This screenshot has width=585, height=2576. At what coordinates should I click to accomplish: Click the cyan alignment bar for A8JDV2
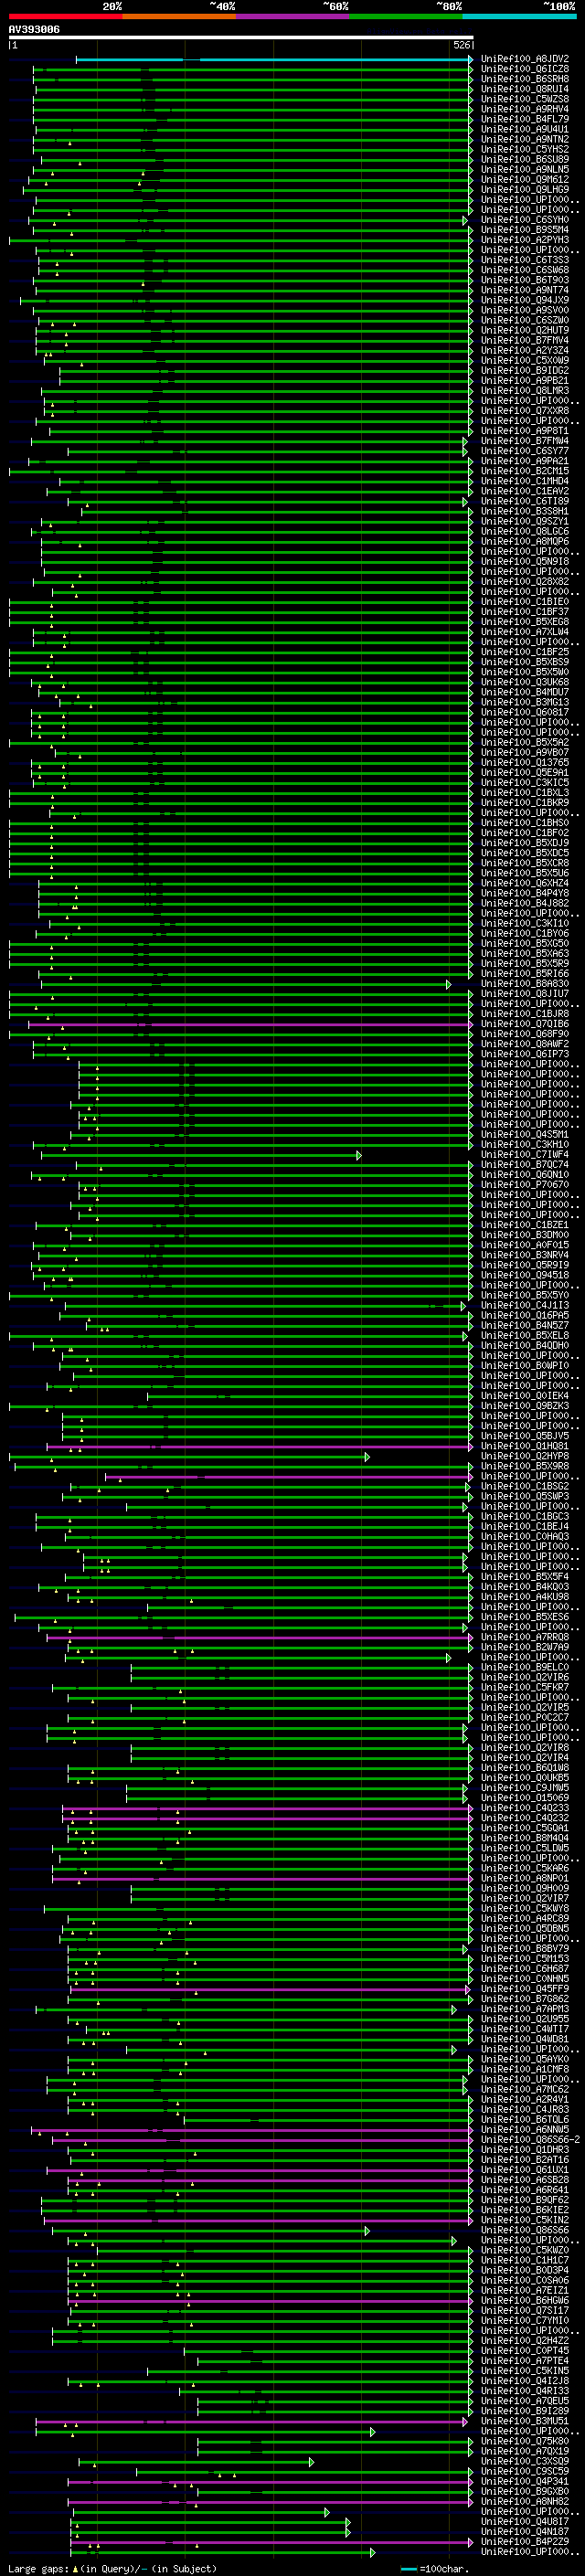(x=274, y=60)
